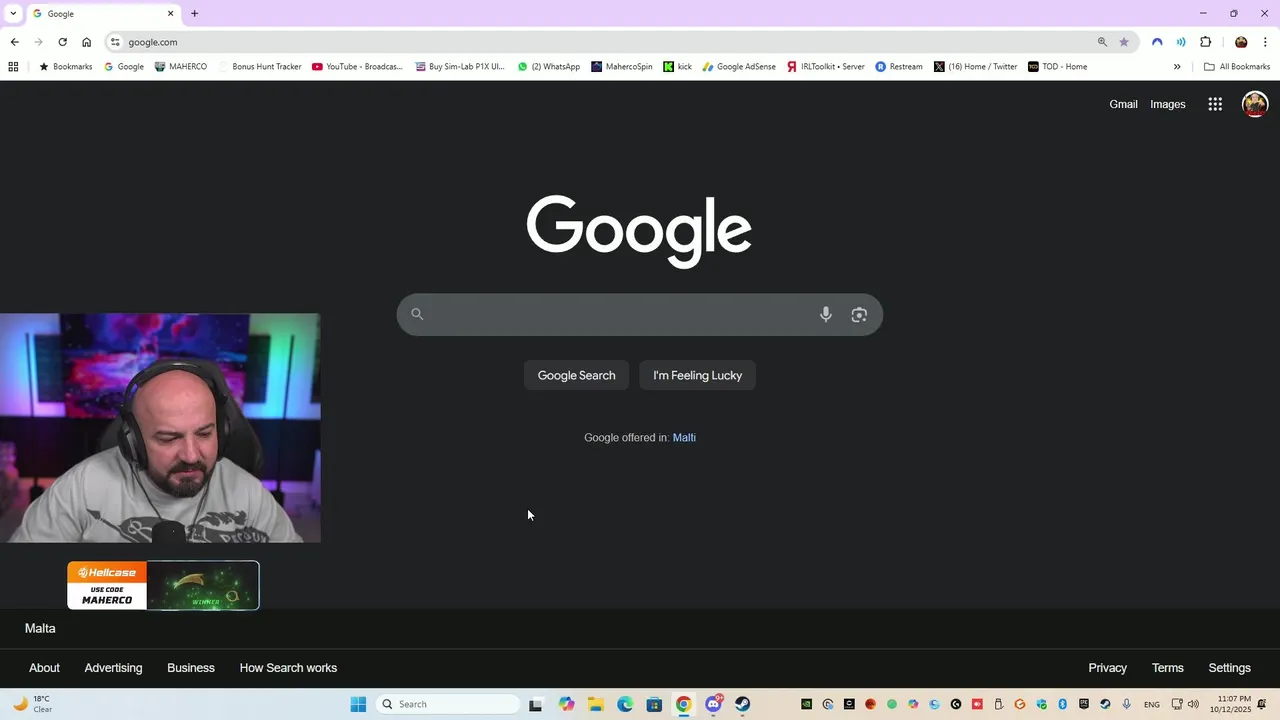
Task: Open Chrome profile avatar in toolbar
Action: point(1241,42)
